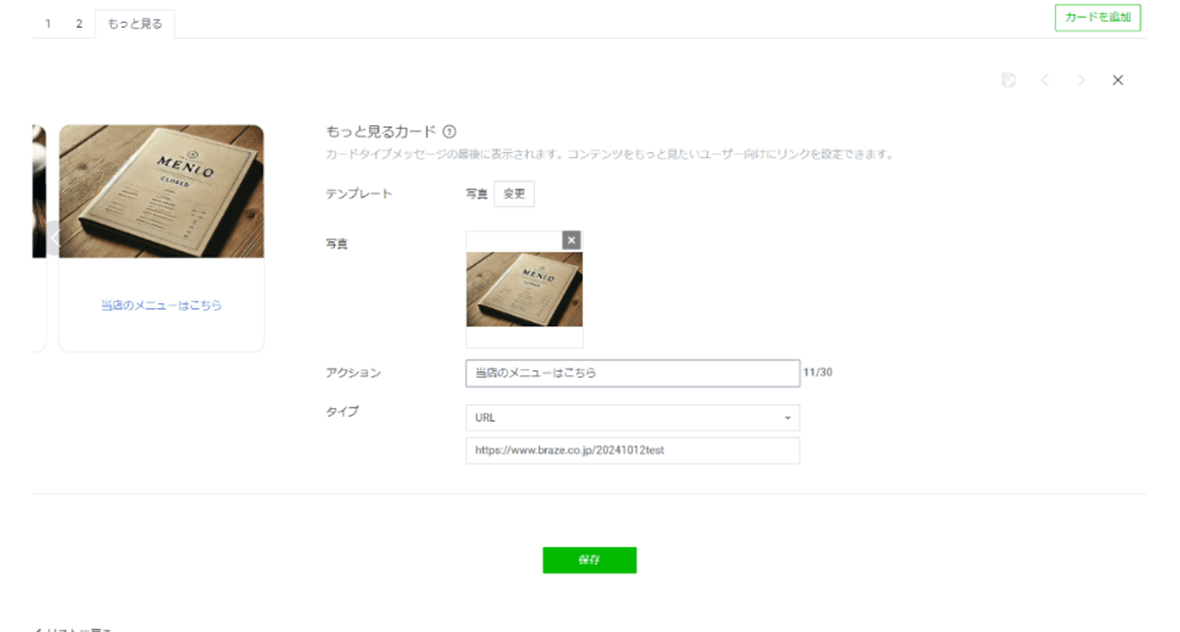
Task: Change the template by opening its selector
Action: point(514,193)
